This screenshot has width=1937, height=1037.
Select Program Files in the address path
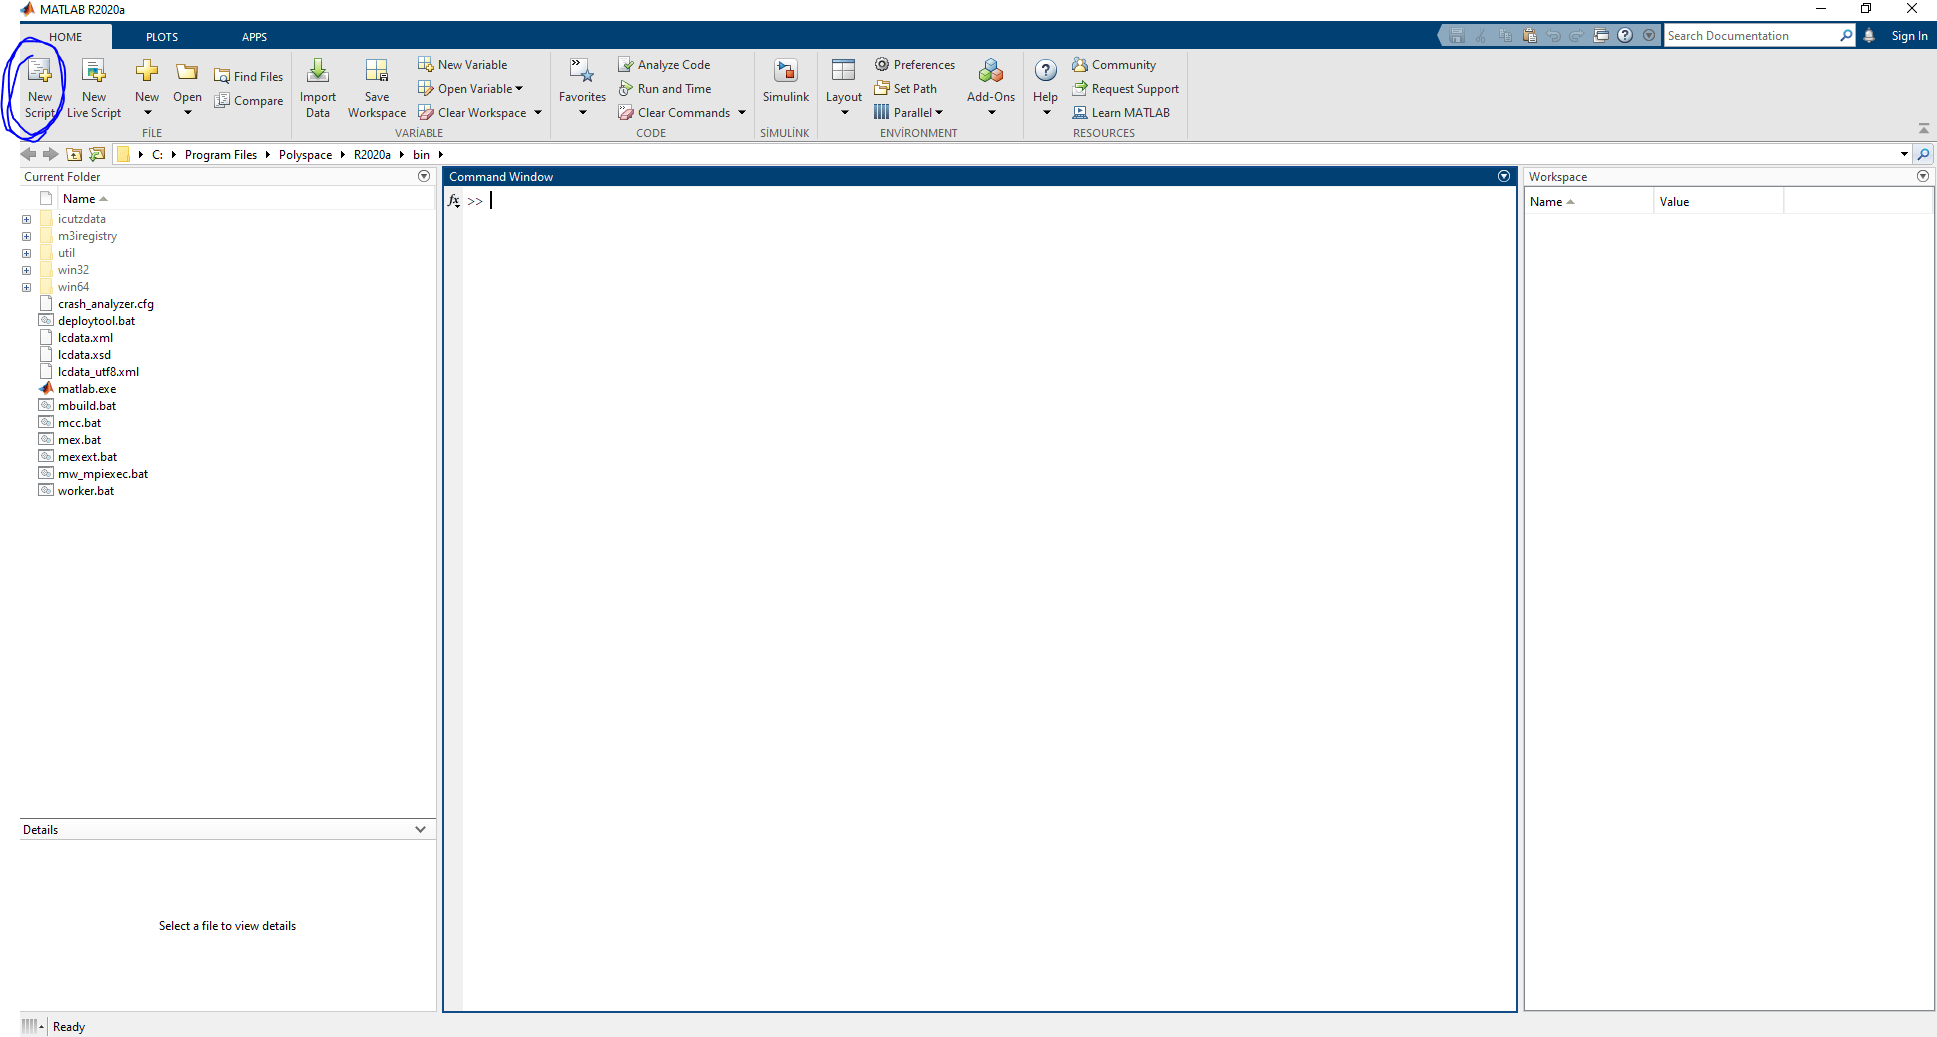[x=221, y=154]
